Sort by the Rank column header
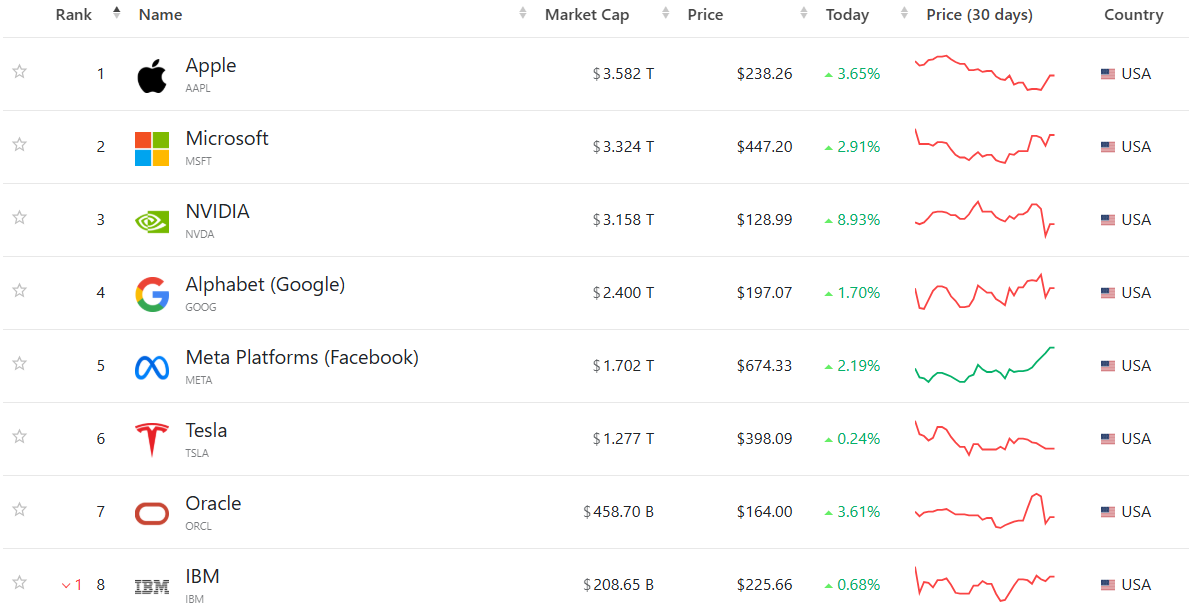1189x610 pixels. (75, 15)
